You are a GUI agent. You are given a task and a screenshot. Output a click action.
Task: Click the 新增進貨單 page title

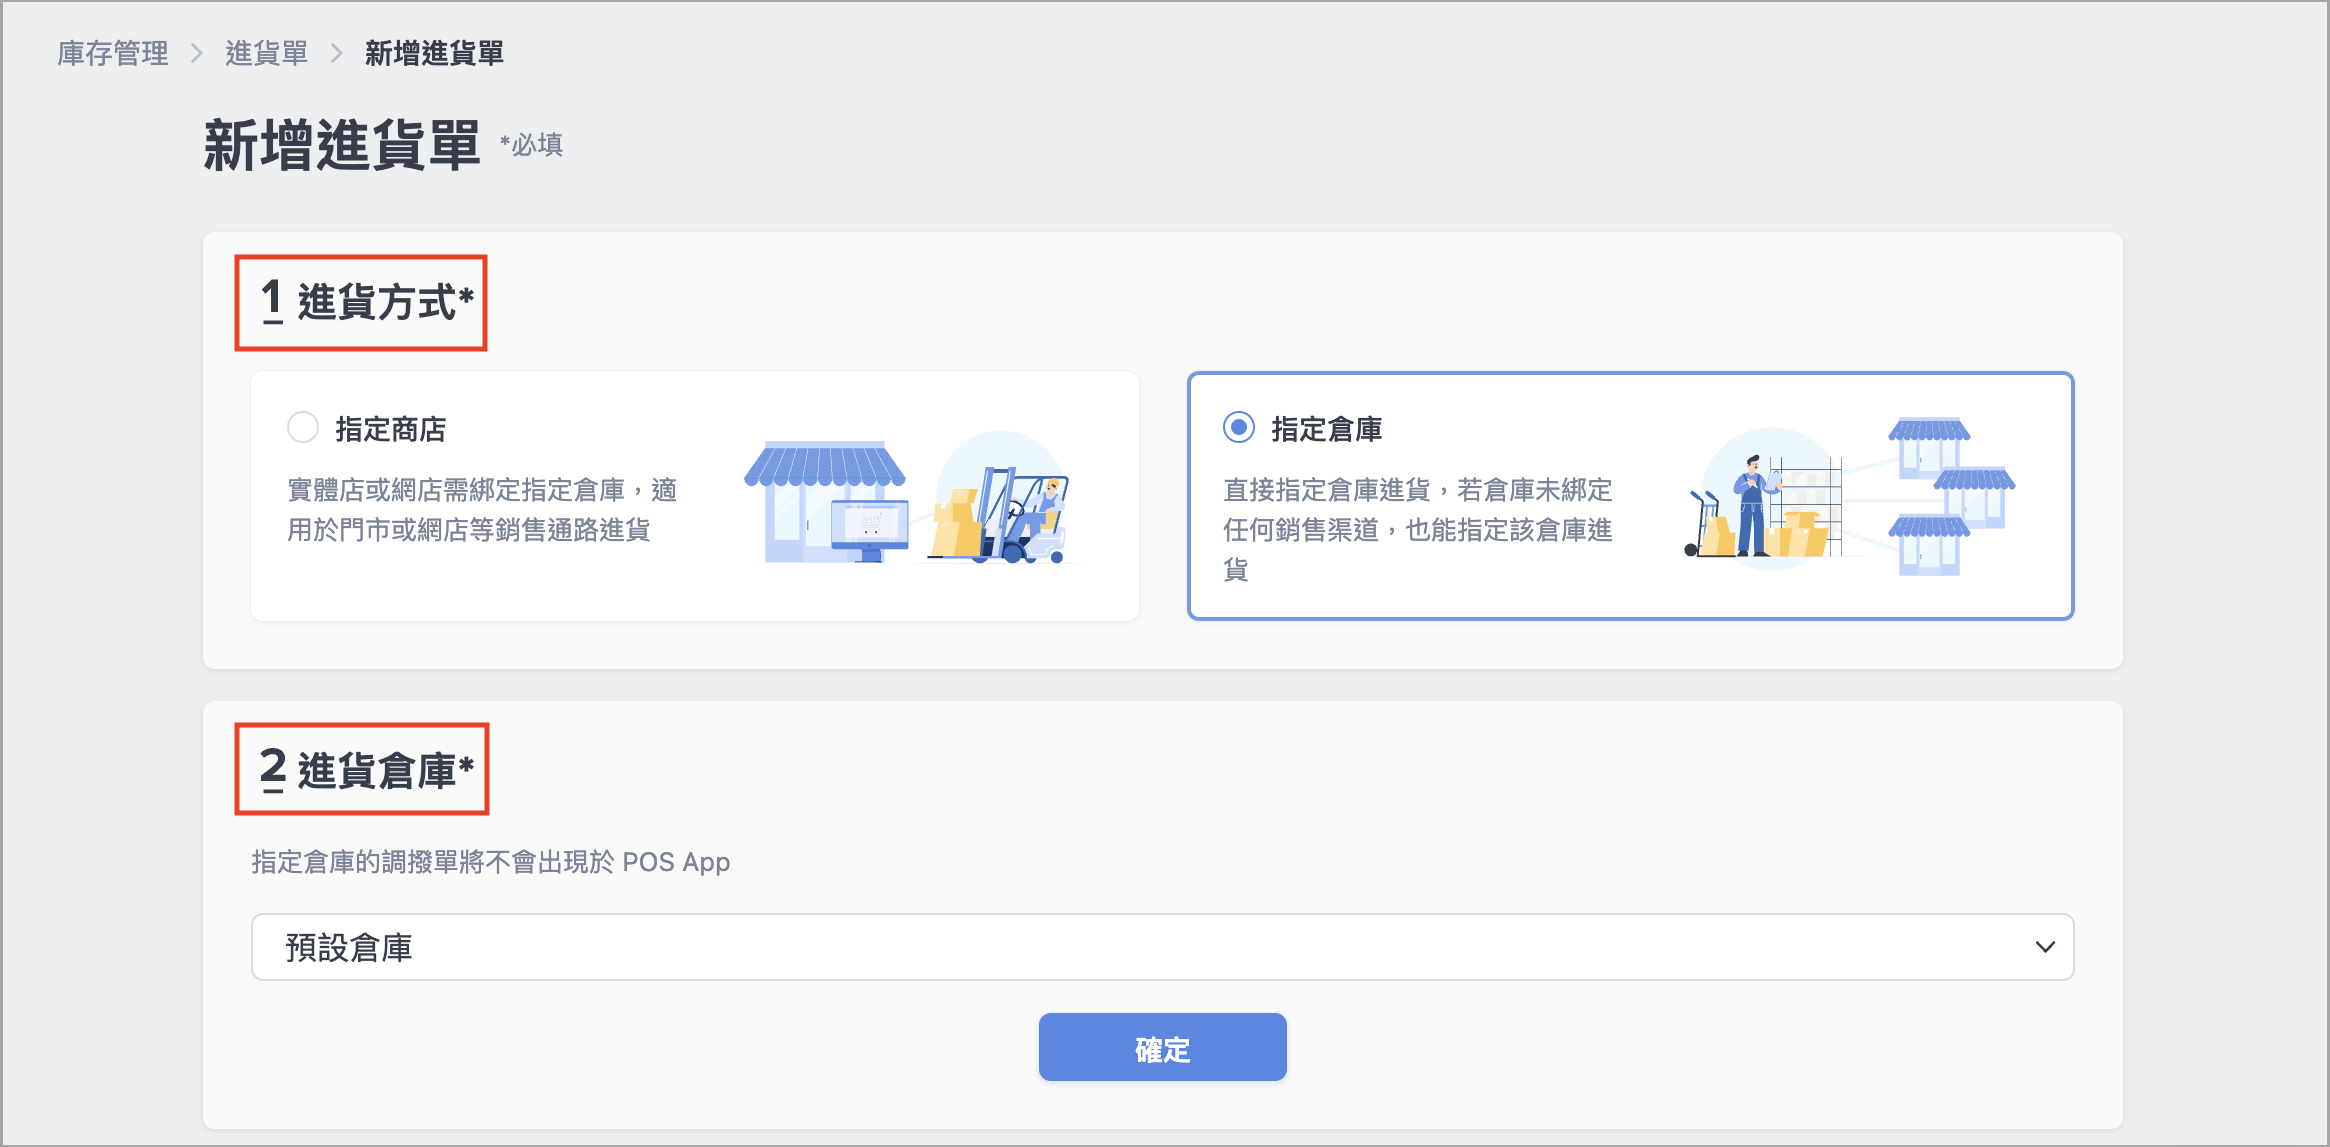click(x=342, y=146)
